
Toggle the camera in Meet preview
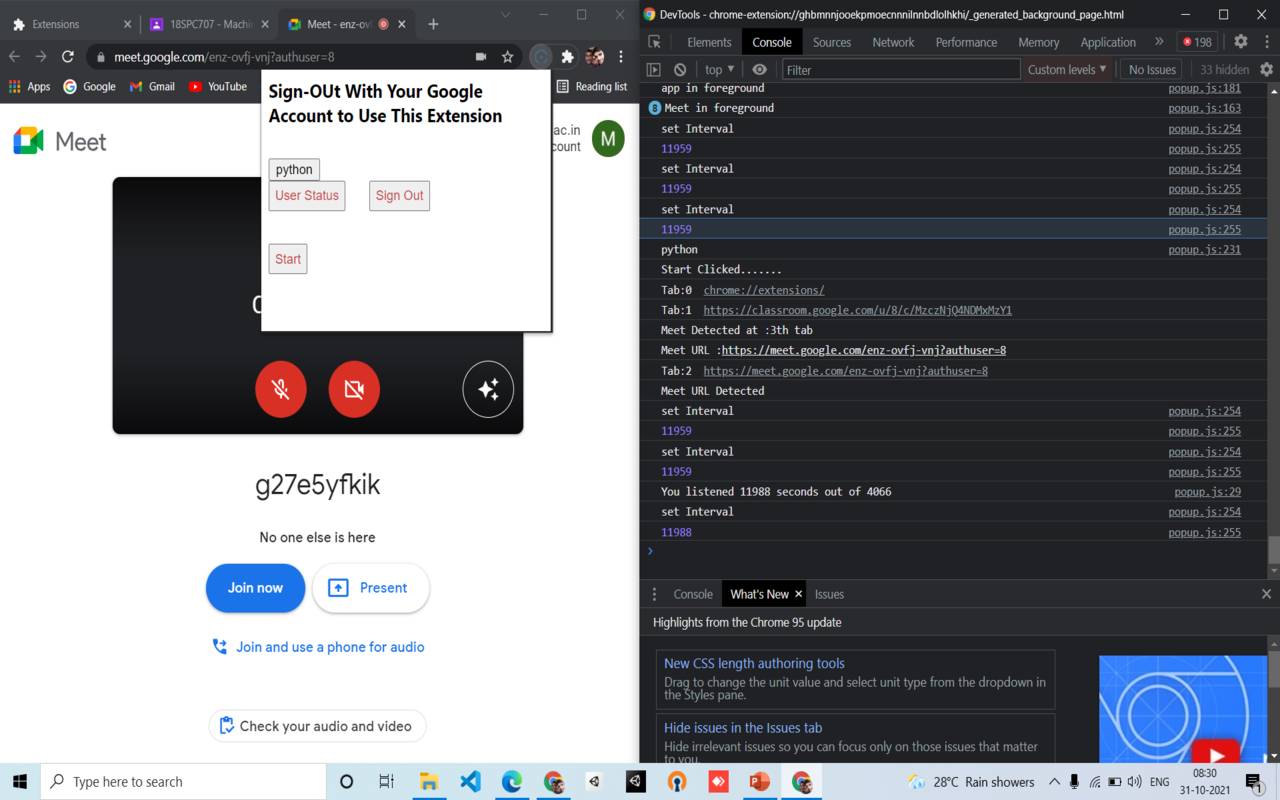[x=354, y=389]
